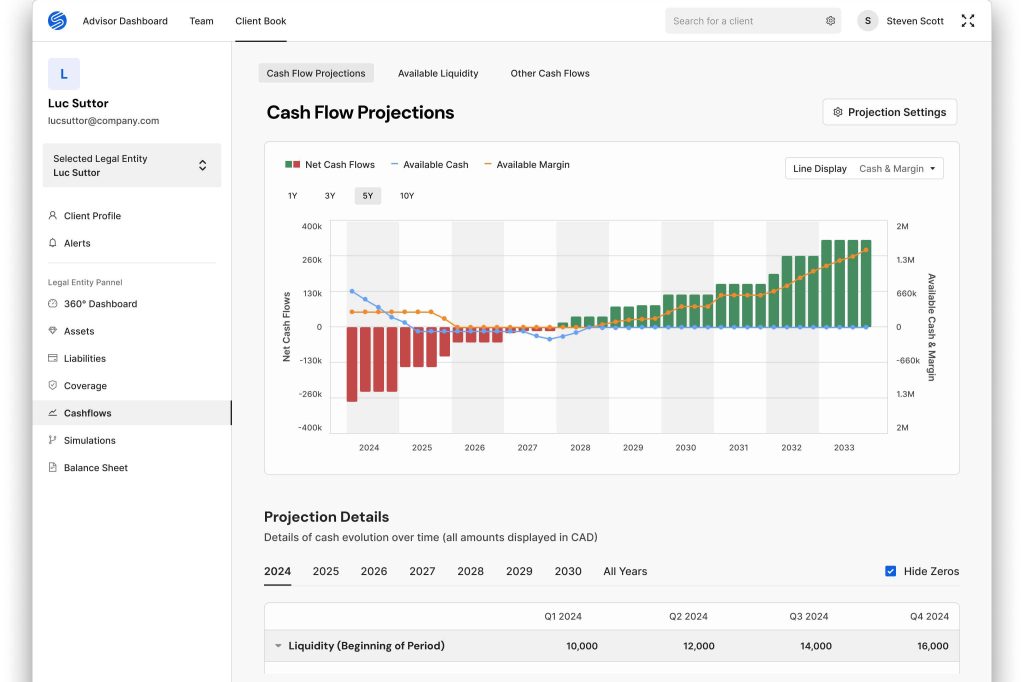Select the 3Y chart range
Screen dimensions: 1024x682
(330, 195)
